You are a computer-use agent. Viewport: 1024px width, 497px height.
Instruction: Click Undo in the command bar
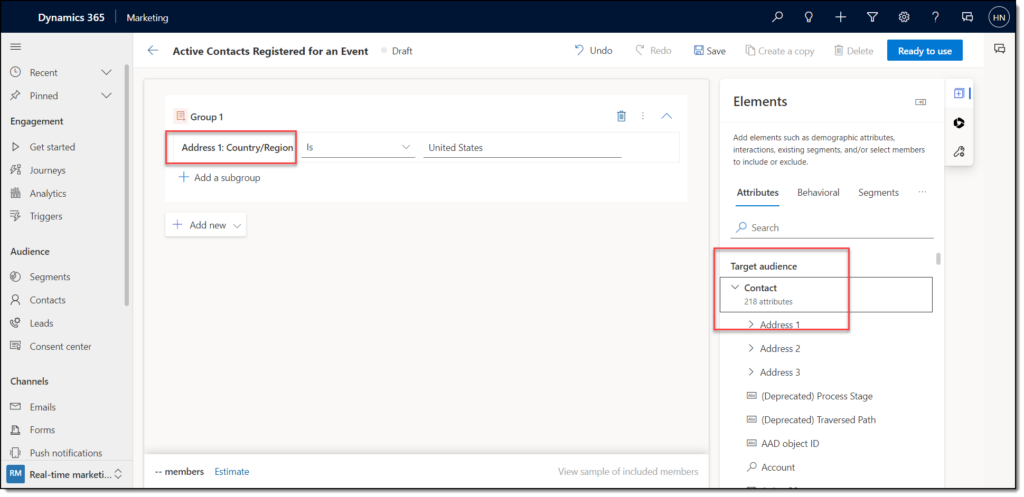pos(593,50)
